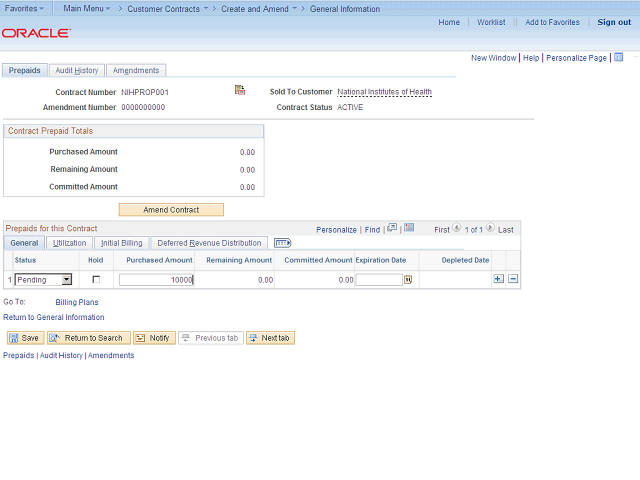Open National Institutes of Health customer link

click(384, 92)
